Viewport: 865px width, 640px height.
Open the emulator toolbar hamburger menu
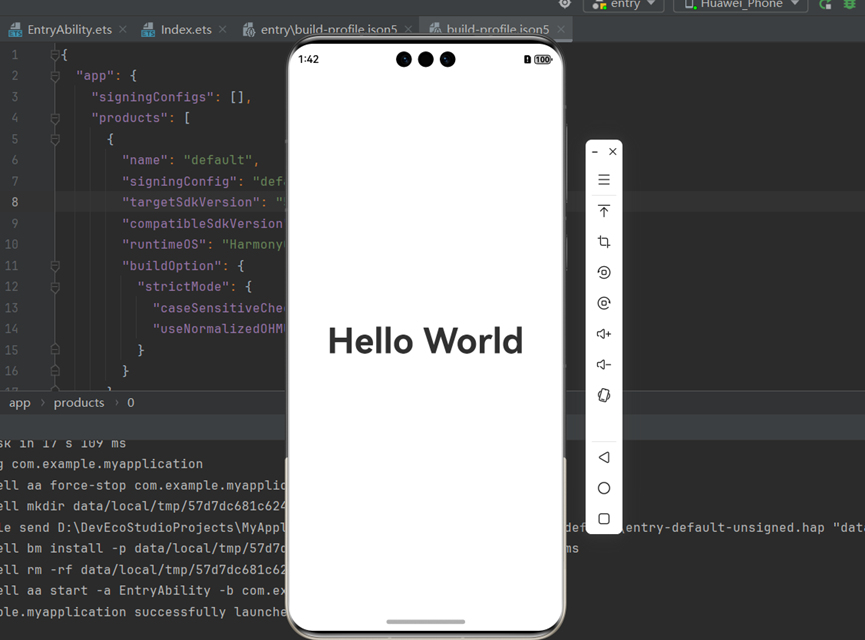click(604, 180)
